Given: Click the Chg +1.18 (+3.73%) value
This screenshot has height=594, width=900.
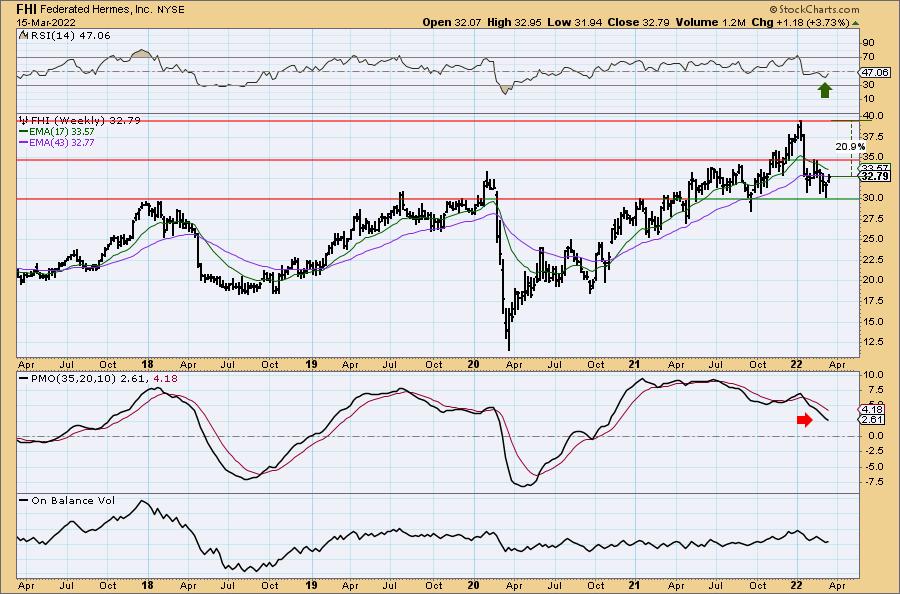Looking at the screenshot, I should (x=800, y=22).
